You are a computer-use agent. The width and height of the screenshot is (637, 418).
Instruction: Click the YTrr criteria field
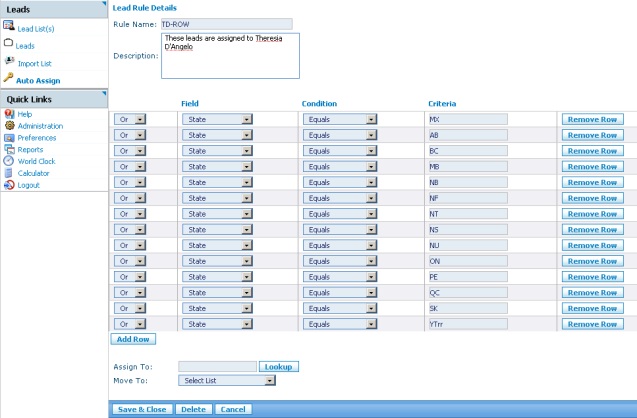[468, 324]
